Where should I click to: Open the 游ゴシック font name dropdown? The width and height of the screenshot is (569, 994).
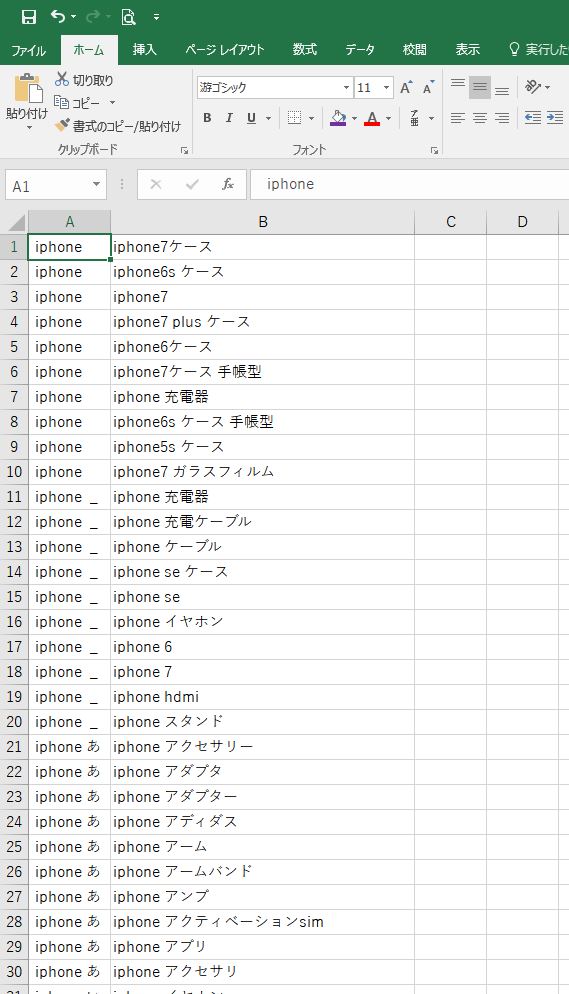click(x=346, y=87)
